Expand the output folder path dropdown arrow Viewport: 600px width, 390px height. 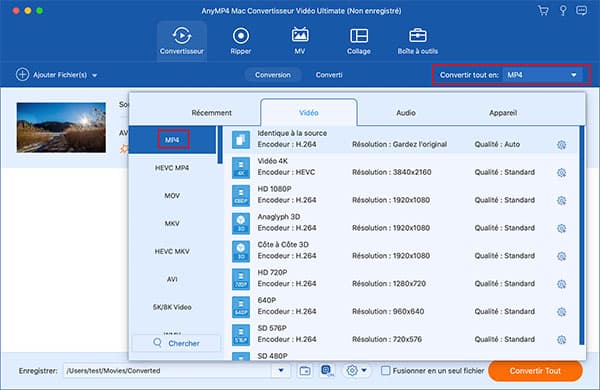tap(281, 370)
